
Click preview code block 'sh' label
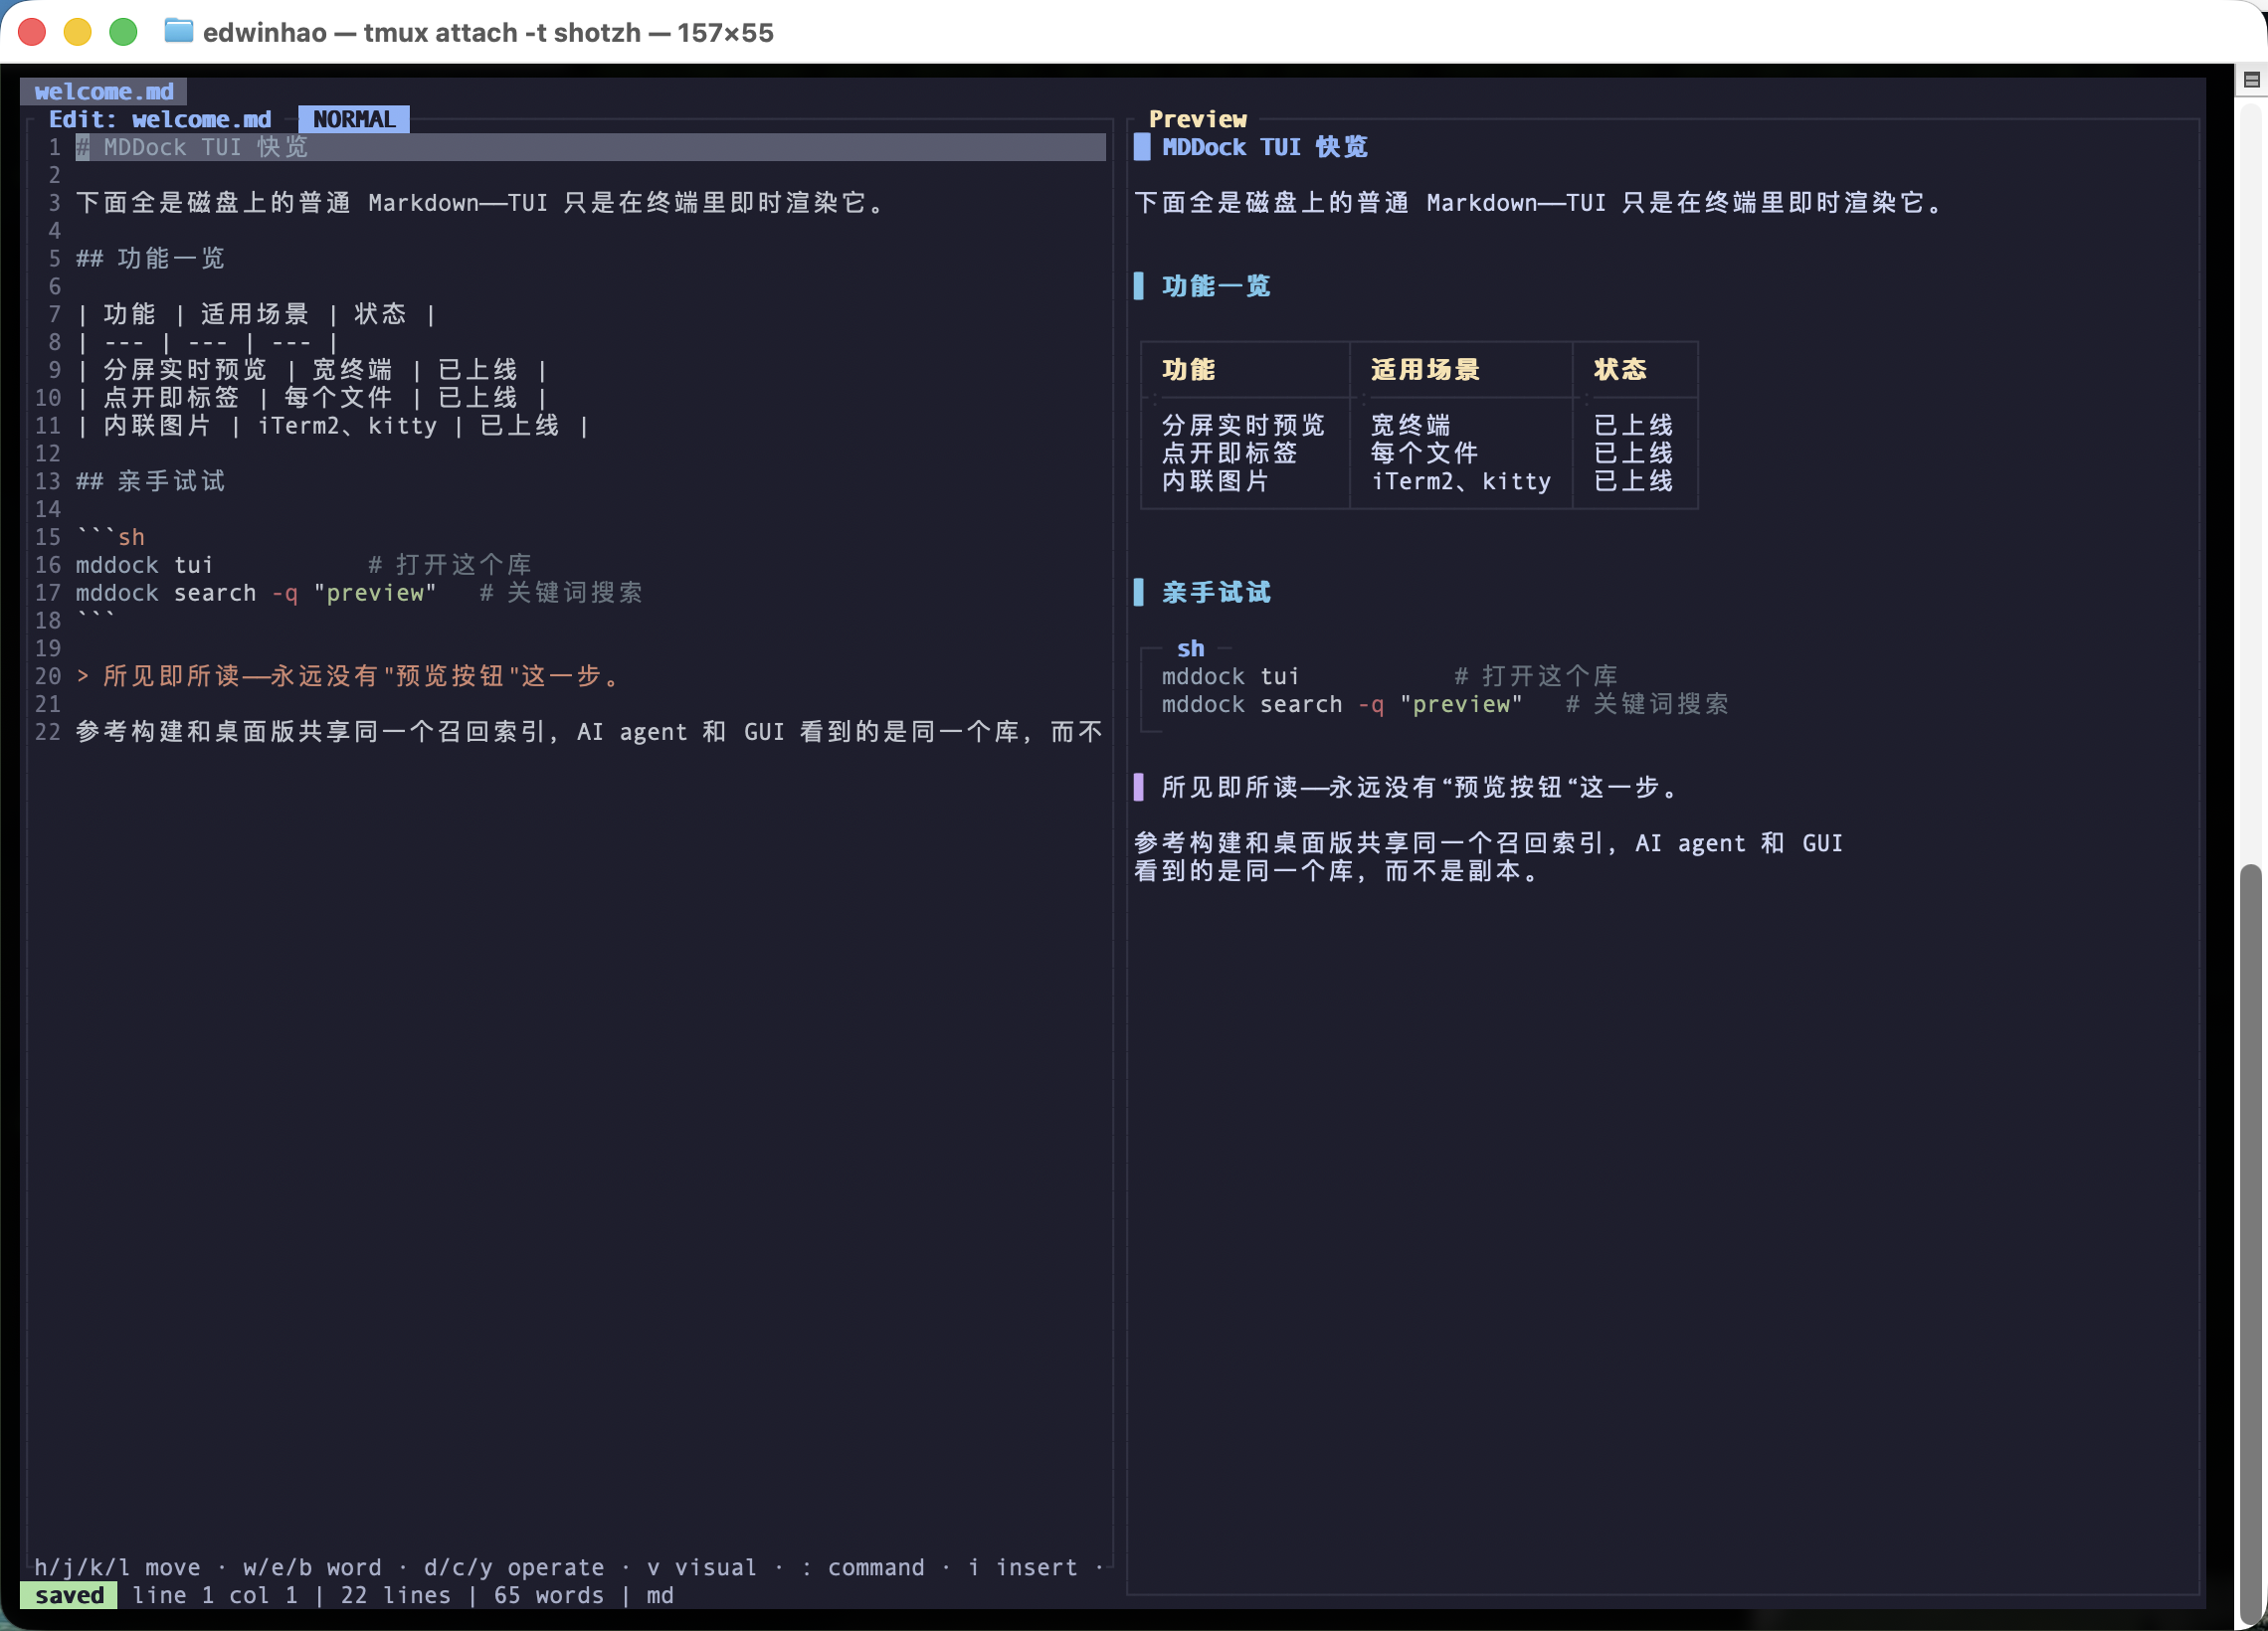(x=1190, y=648)
